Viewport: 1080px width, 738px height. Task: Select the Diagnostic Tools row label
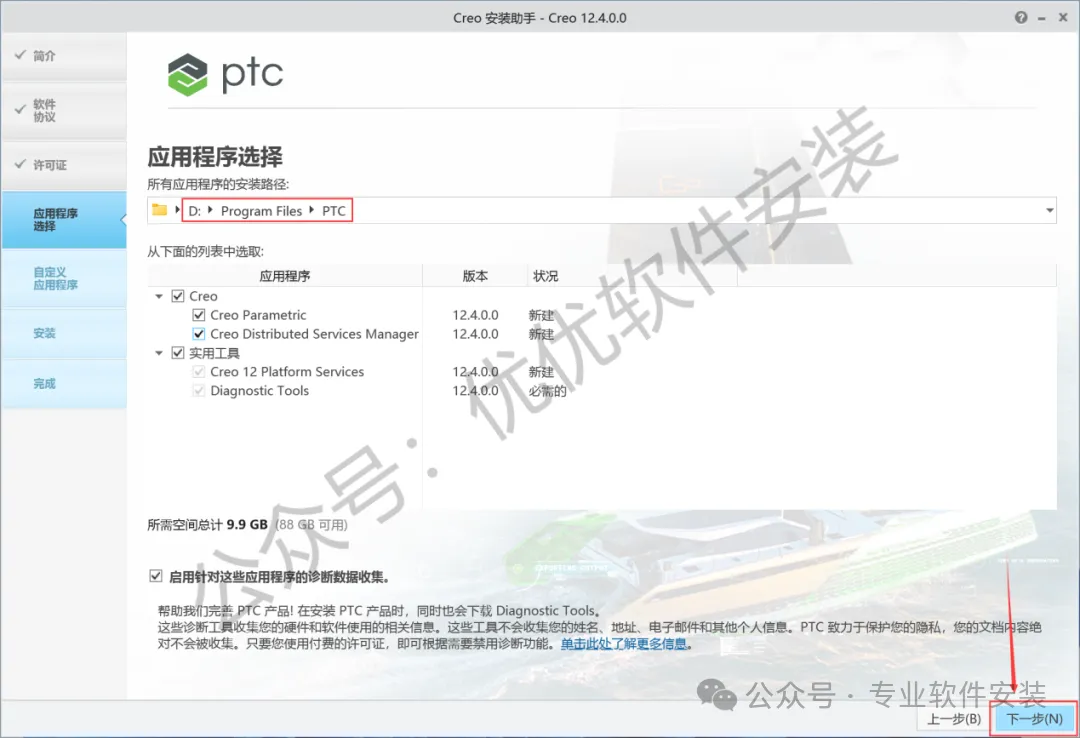point(260,391)
